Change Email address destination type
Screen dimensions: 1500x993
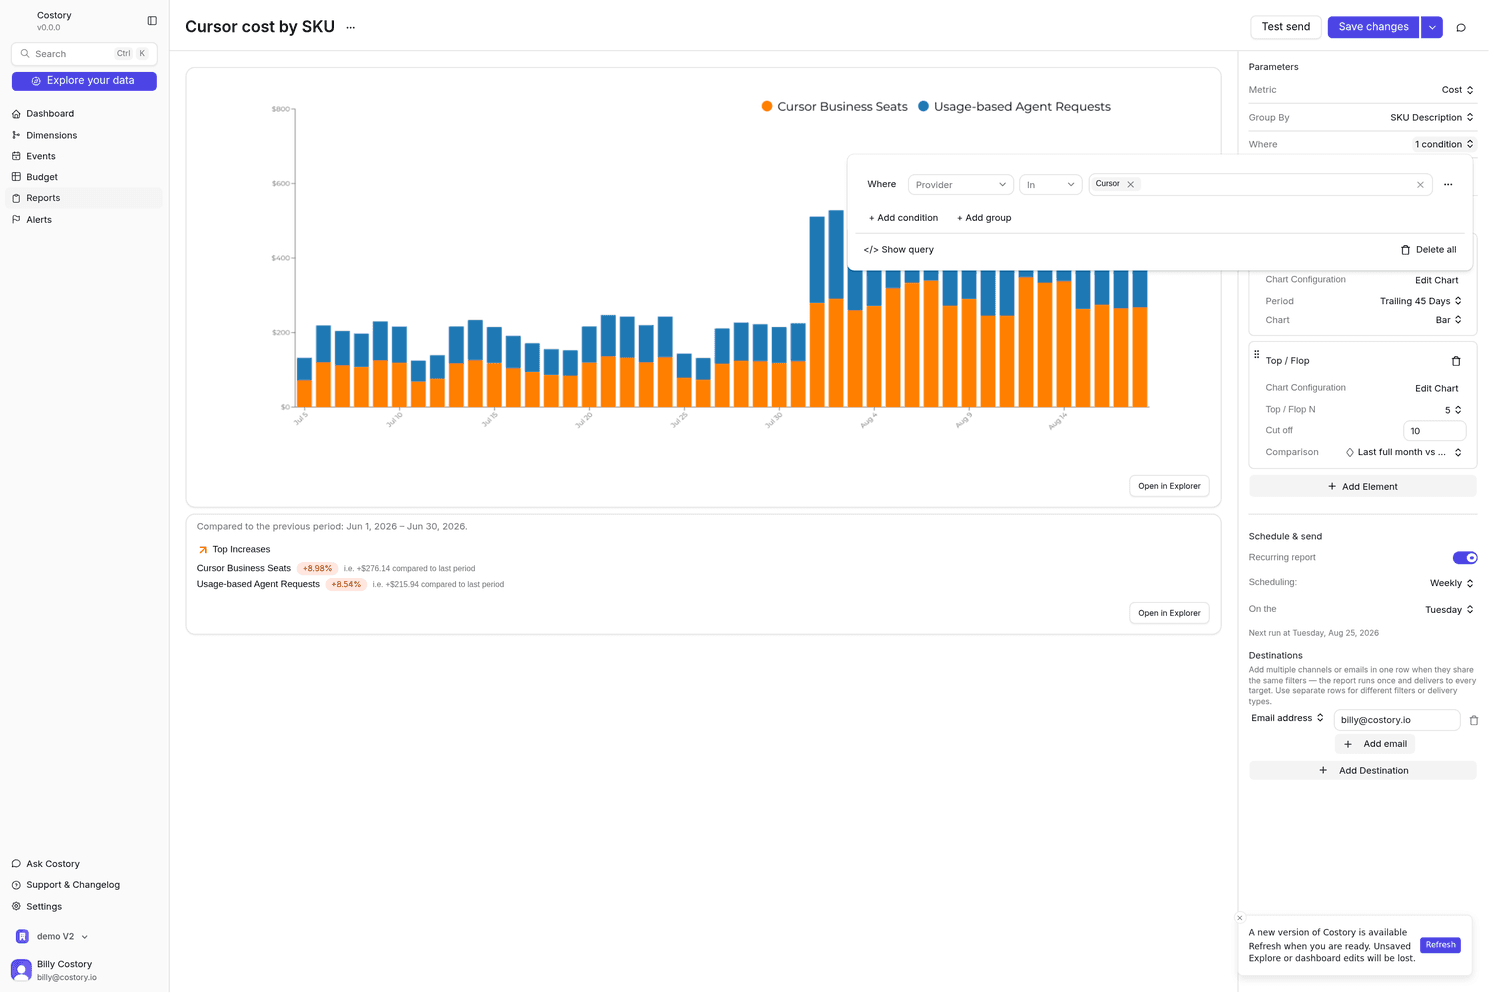tap(1287, 718)
